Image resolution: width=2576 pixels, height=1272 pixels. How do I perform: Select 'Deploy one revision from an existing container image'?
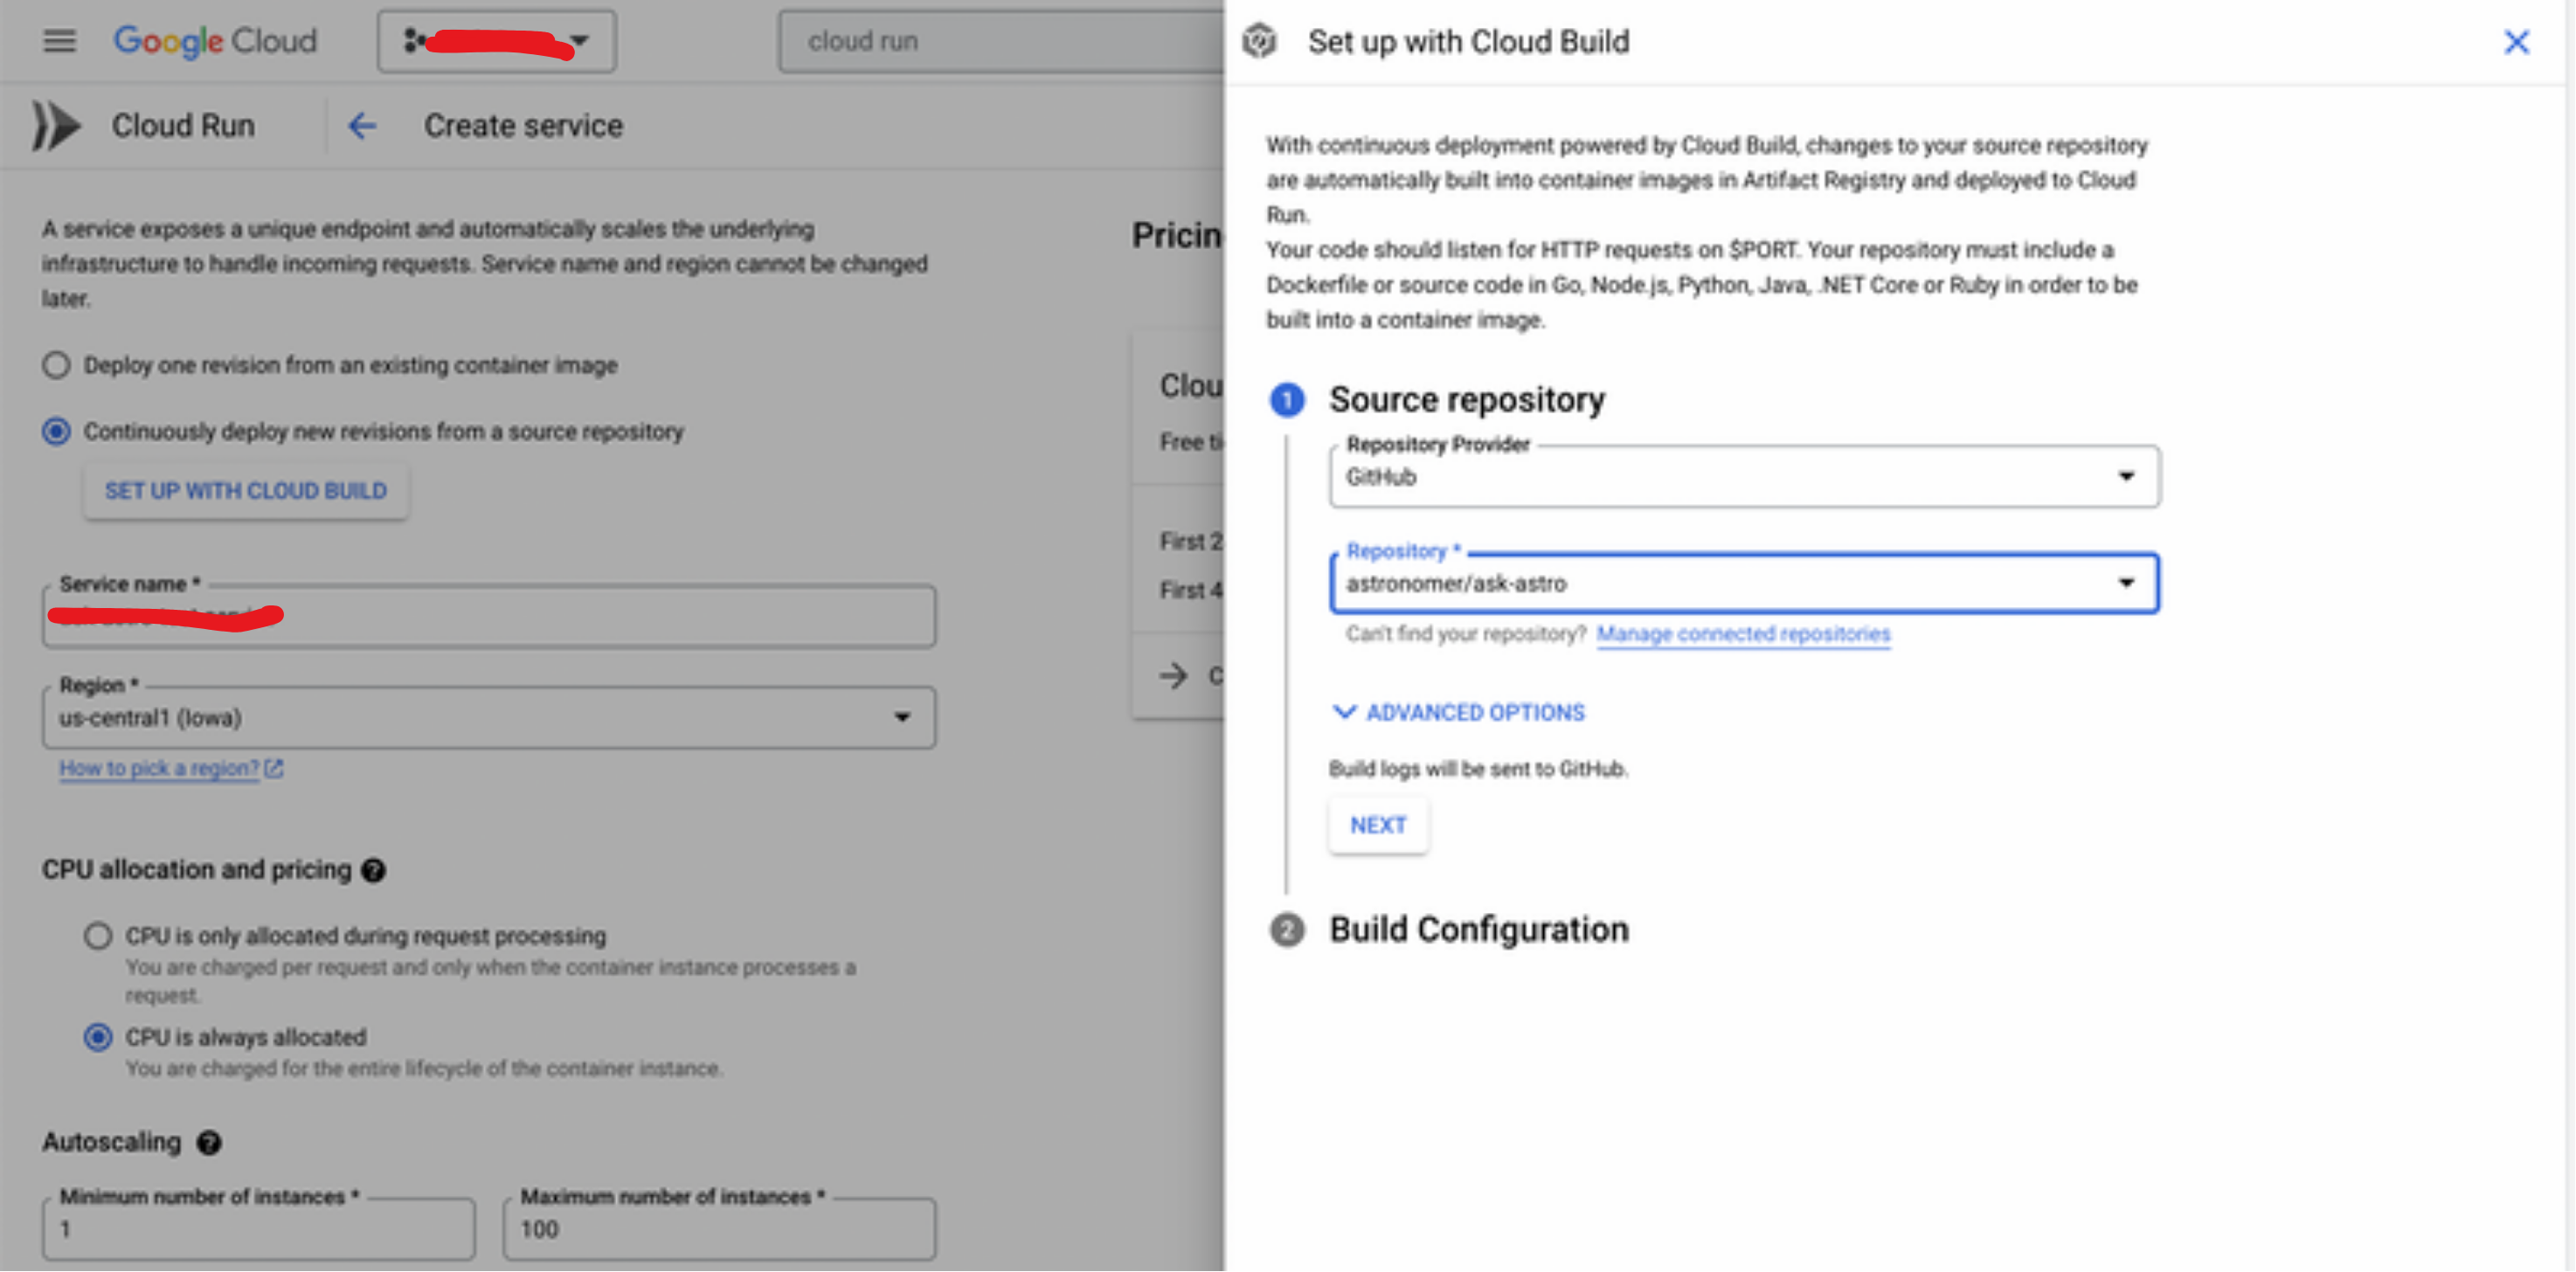pos(58,366)
